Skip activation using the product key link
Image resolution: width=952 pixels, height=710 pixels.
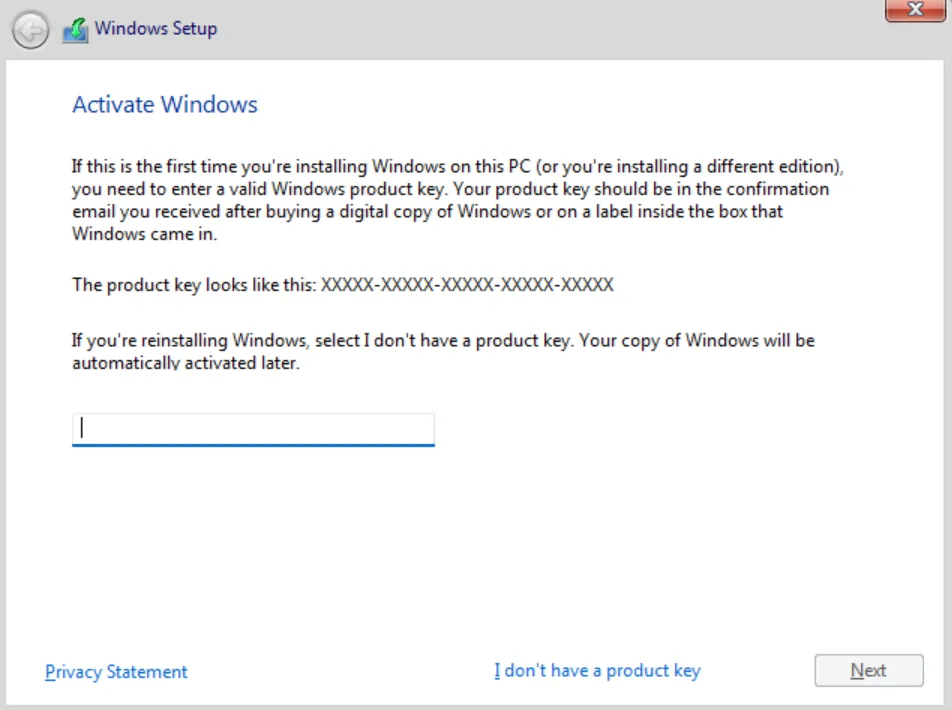pos(596,670)
